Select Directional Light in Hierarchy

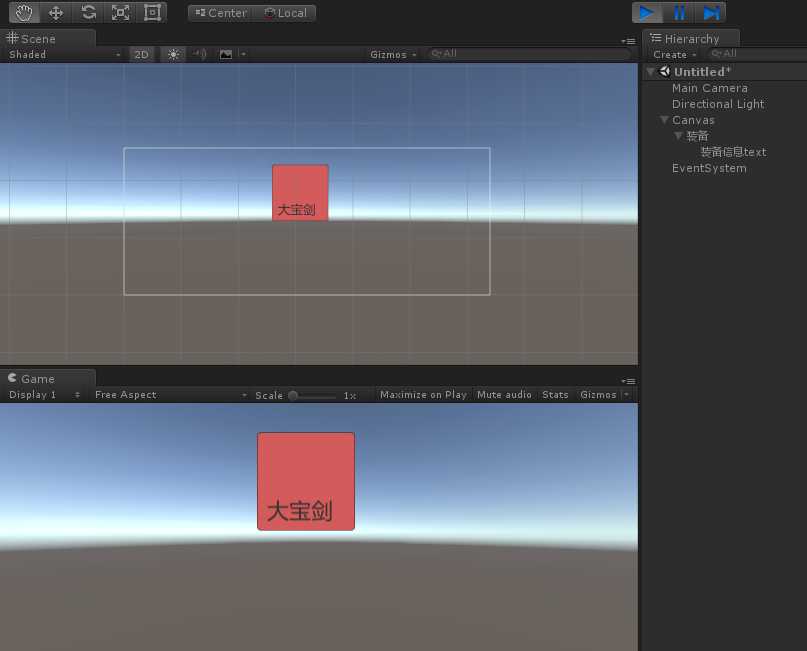[x=718, y=104]
